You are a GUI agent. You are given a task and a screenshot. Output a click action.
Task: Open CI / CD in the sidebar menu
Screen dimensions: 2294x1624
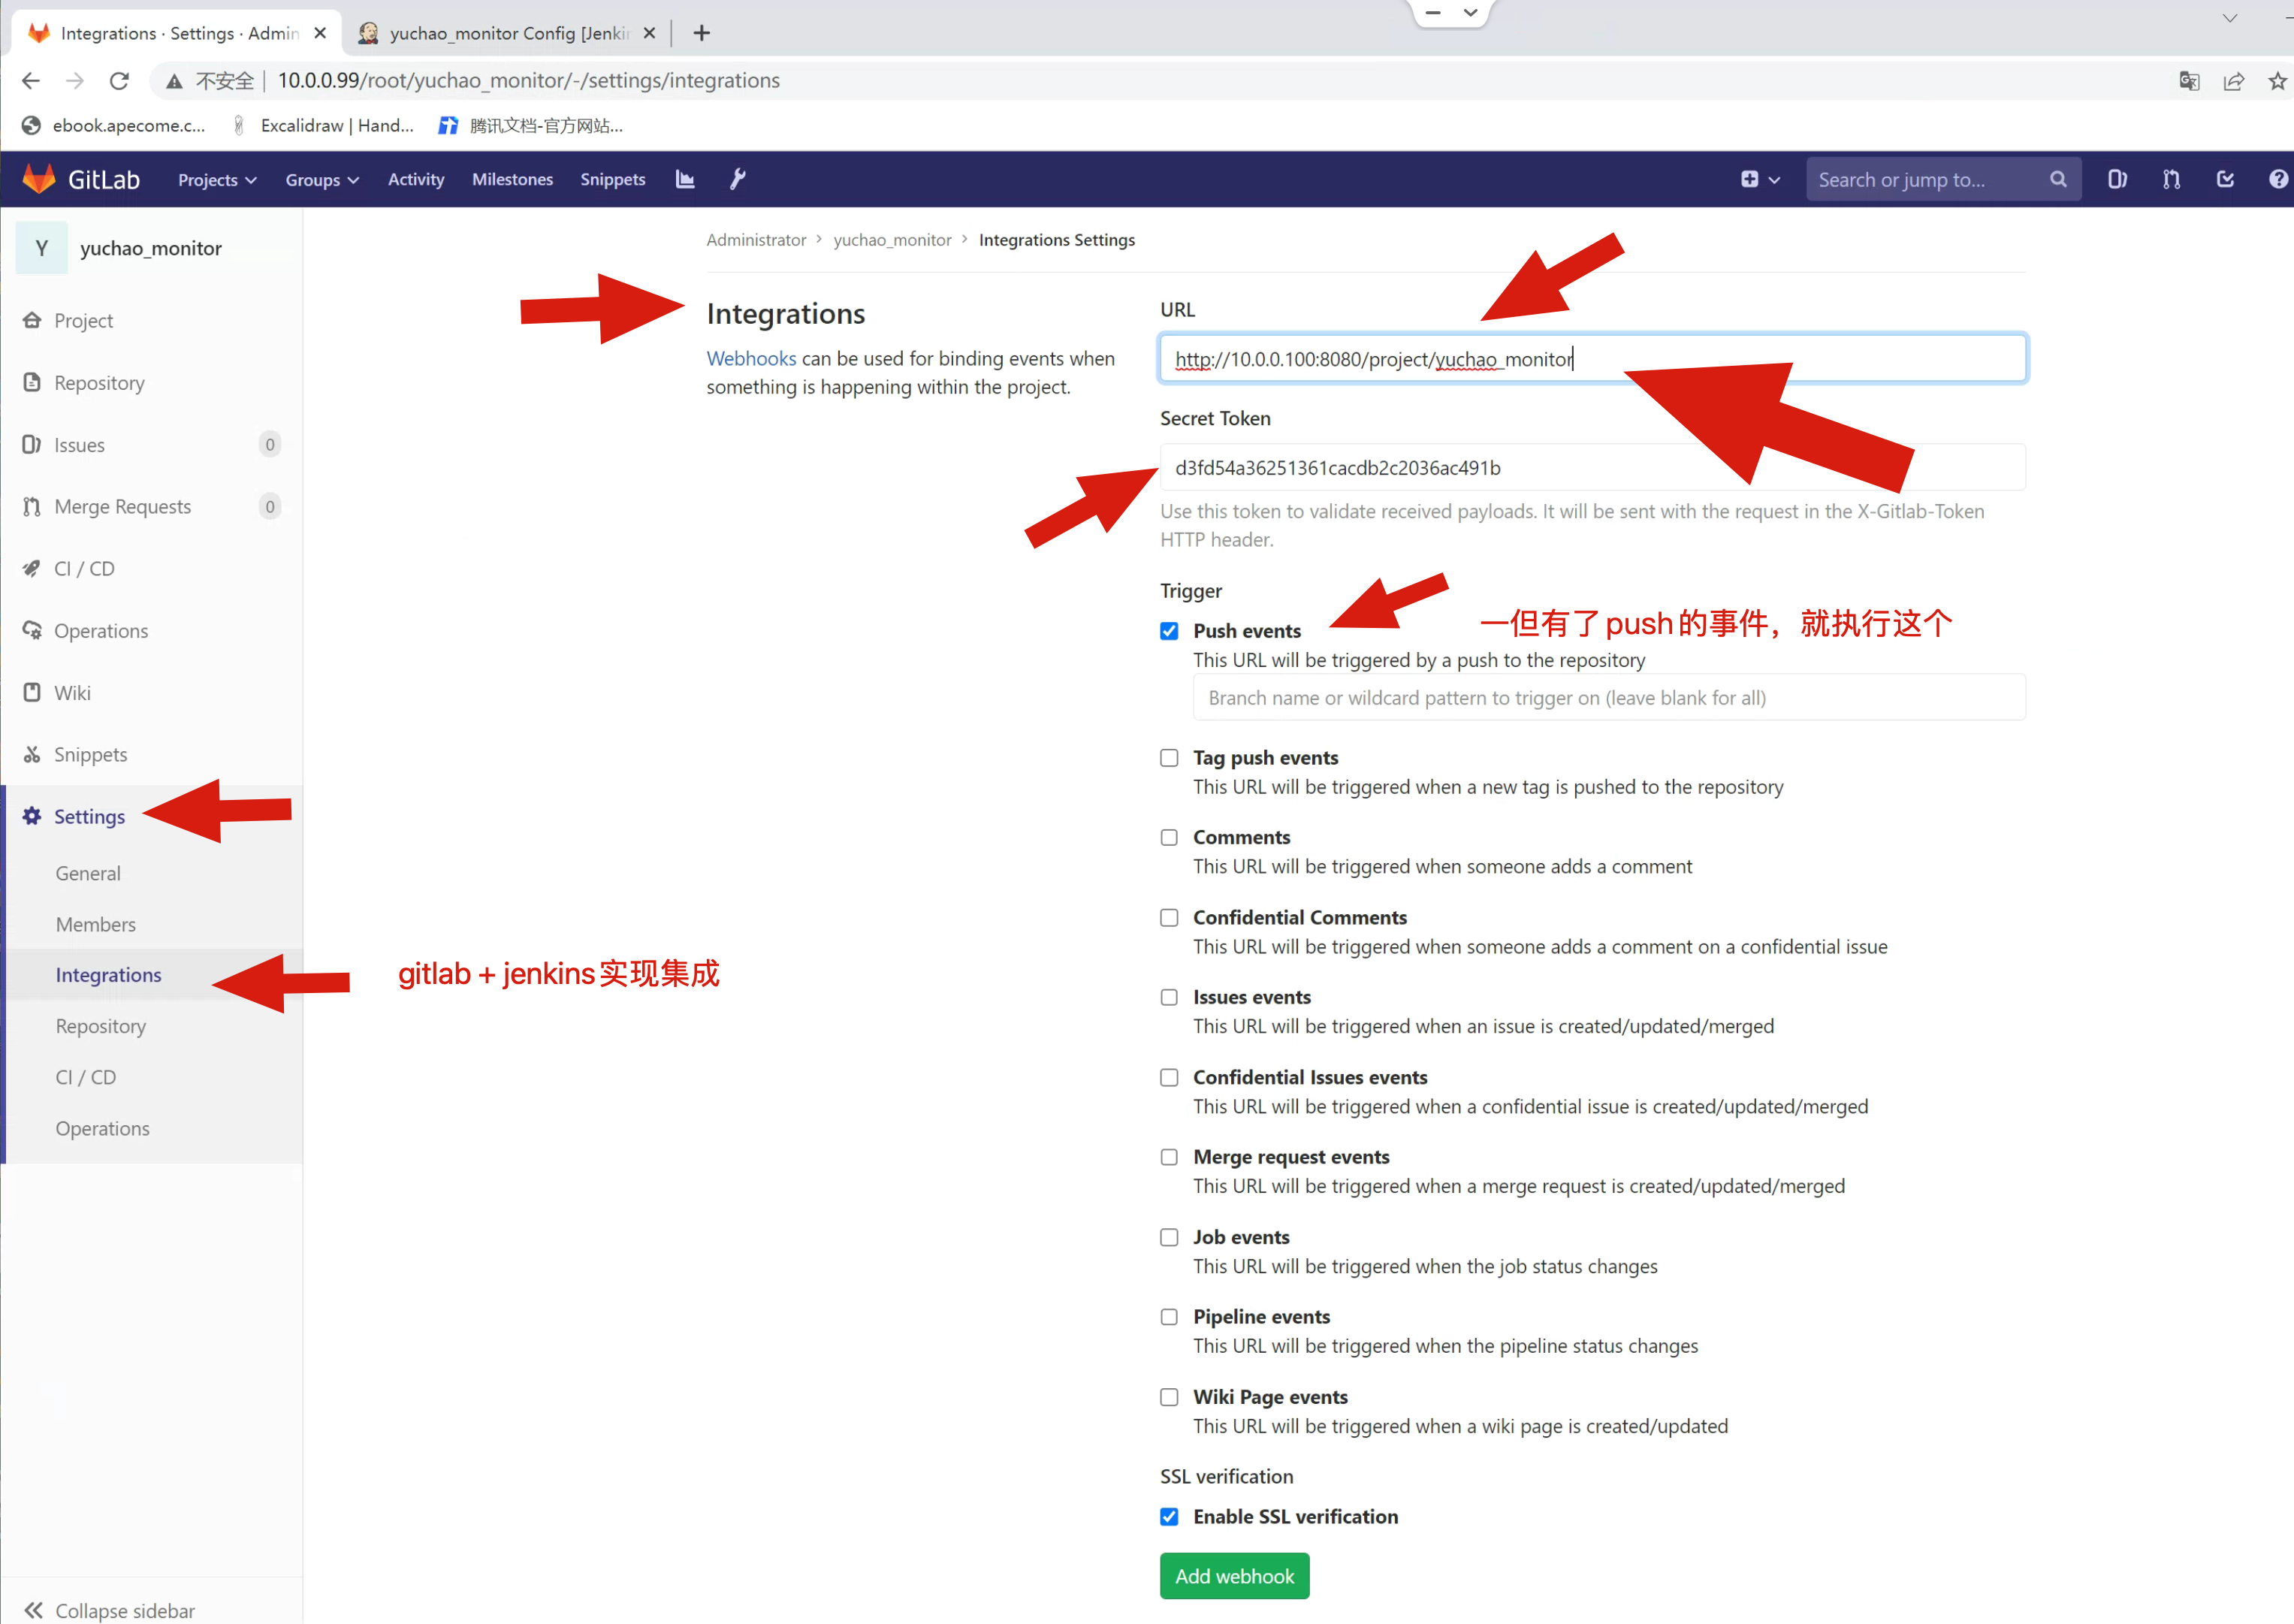[x=84, y=569]
